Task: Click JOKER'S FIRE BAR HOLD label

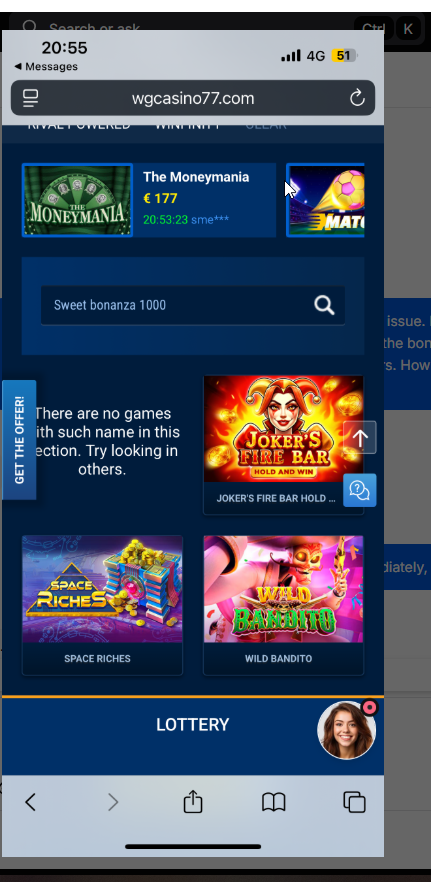Action: [x=276, y=498]
